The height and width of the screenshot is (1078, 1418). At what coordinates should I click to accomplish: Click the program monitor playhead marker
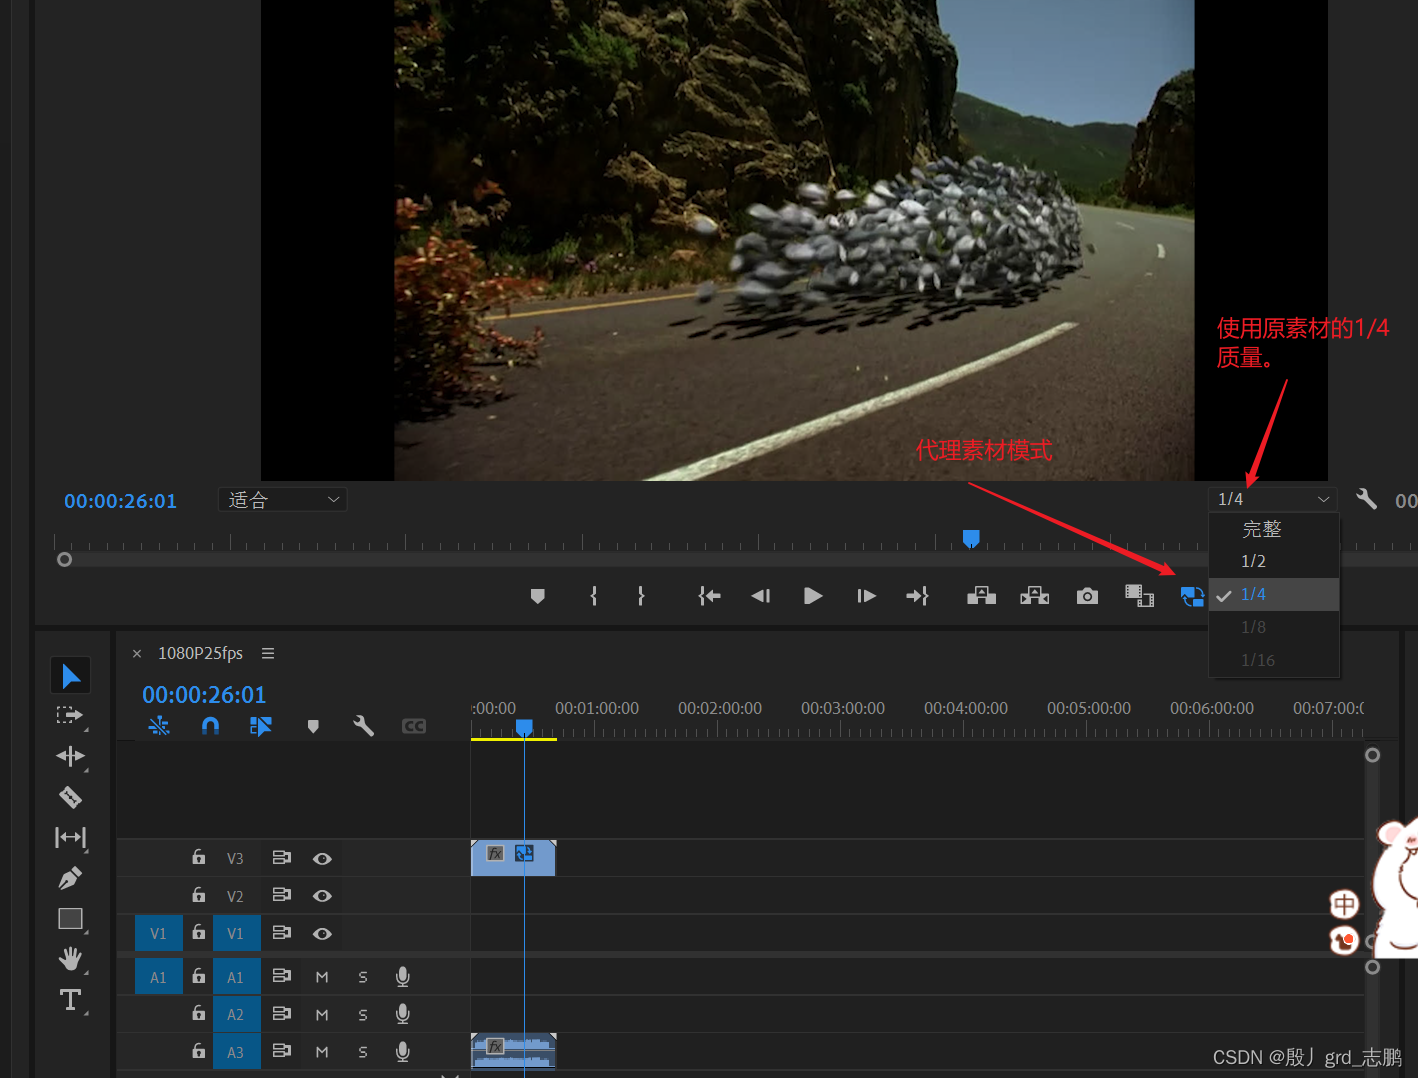click(970, 539)
